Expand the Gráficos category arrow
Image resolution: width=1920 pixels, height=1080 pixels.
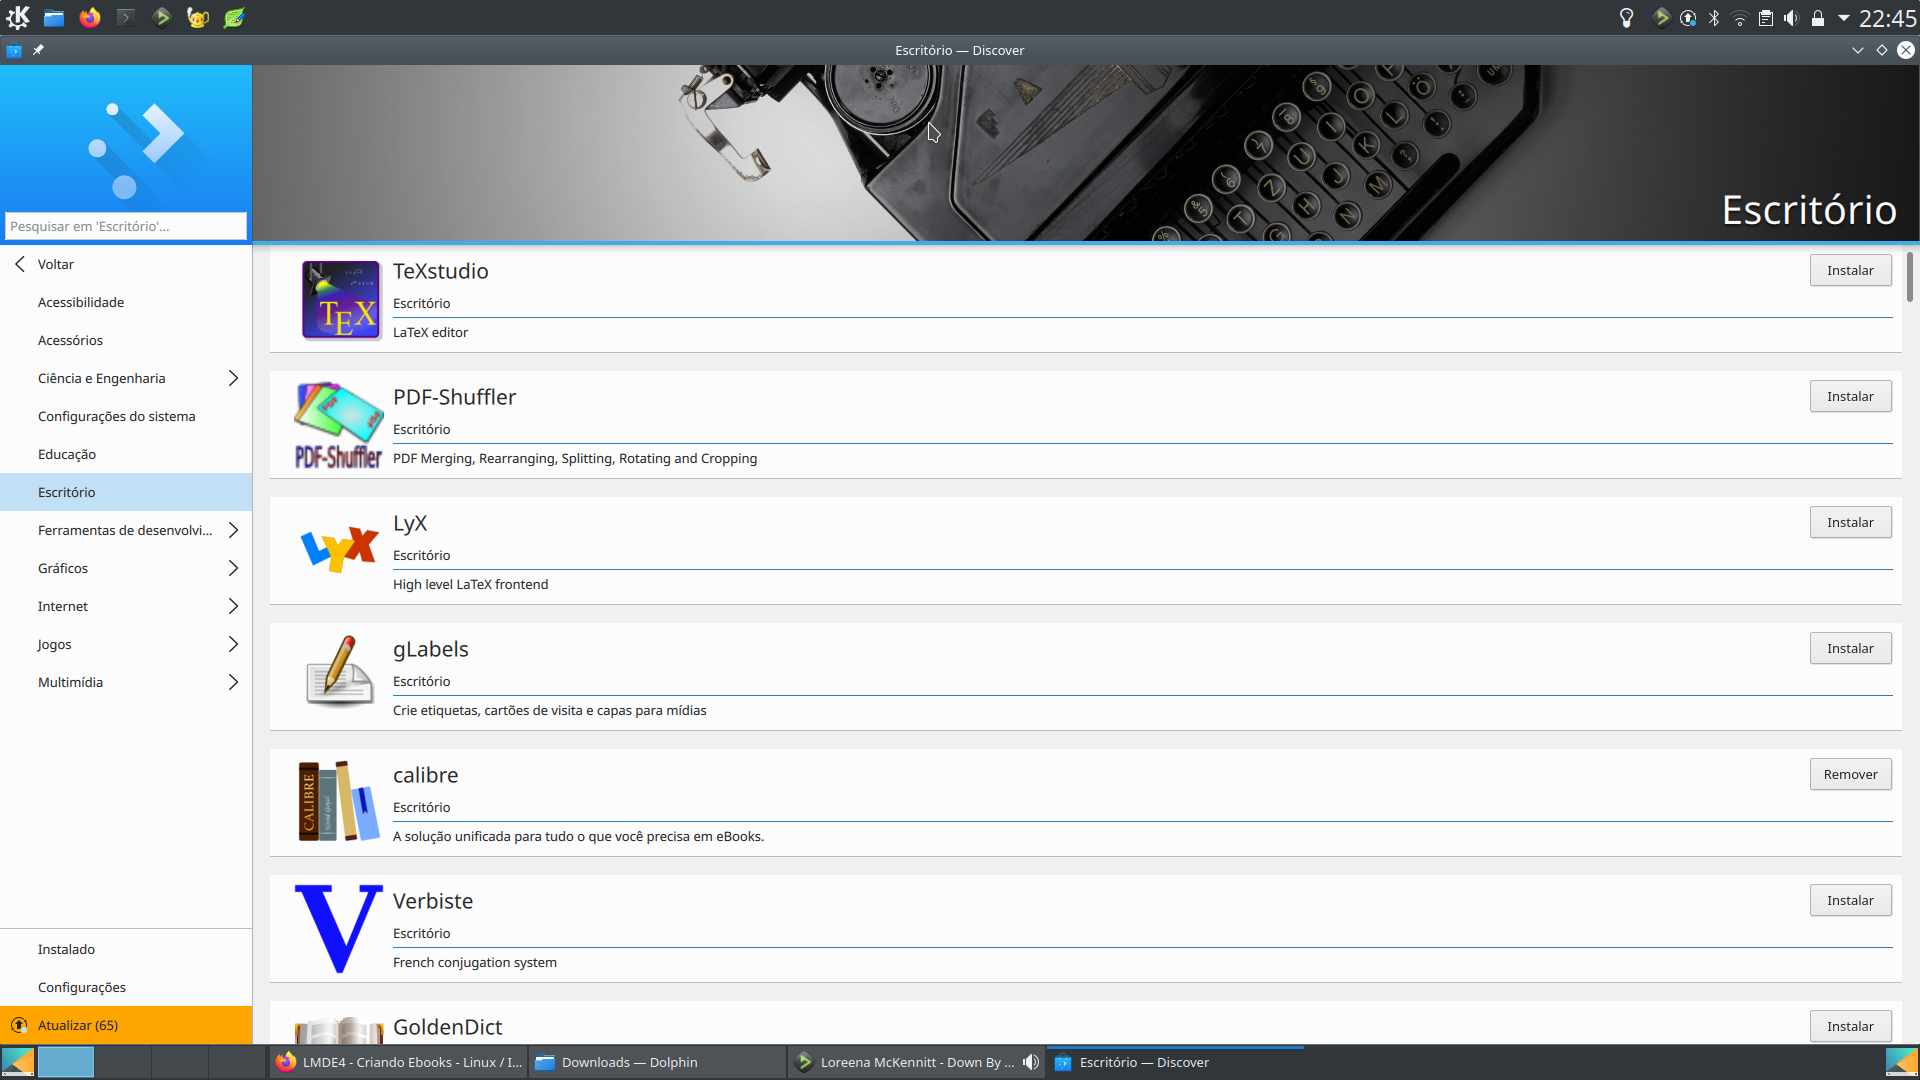233,568
